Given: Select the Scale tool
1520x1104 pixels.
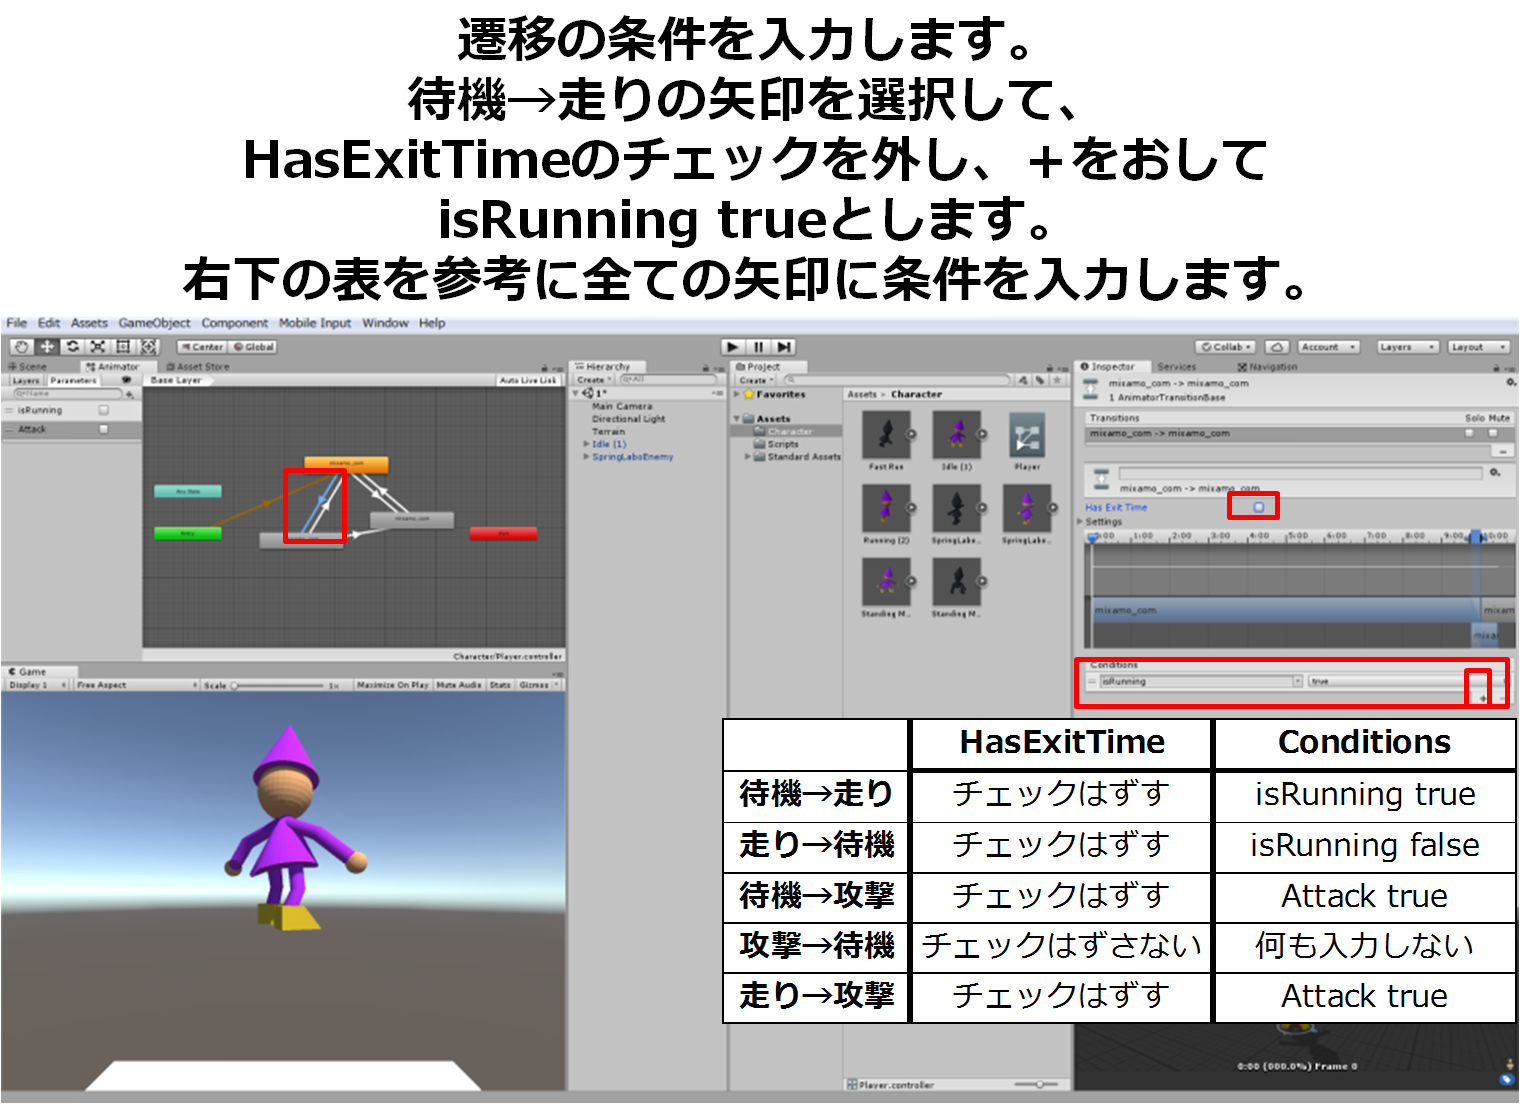Looking at the screenshot, I should 98,346.
